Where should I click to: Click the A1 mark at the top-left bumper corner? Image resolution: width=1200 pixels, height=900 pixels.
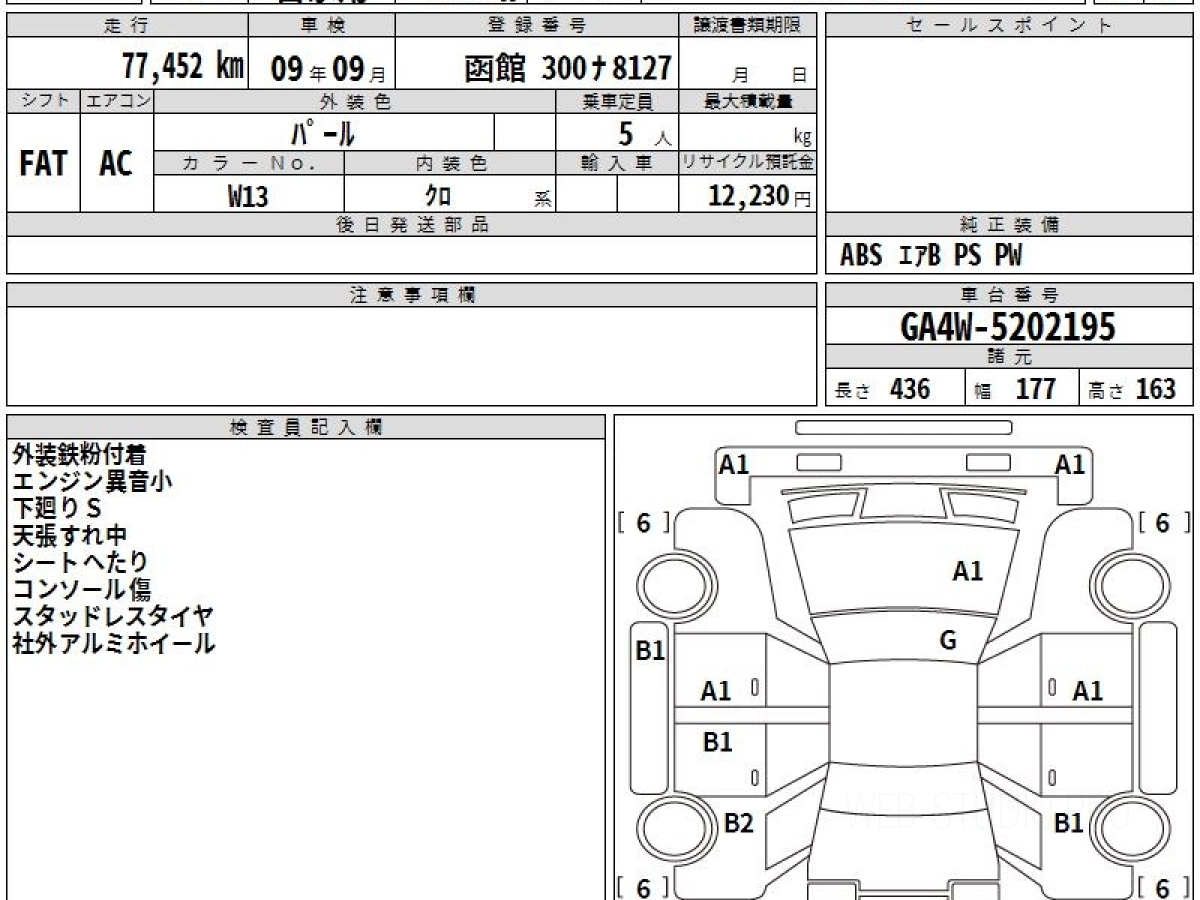[734, 464]
